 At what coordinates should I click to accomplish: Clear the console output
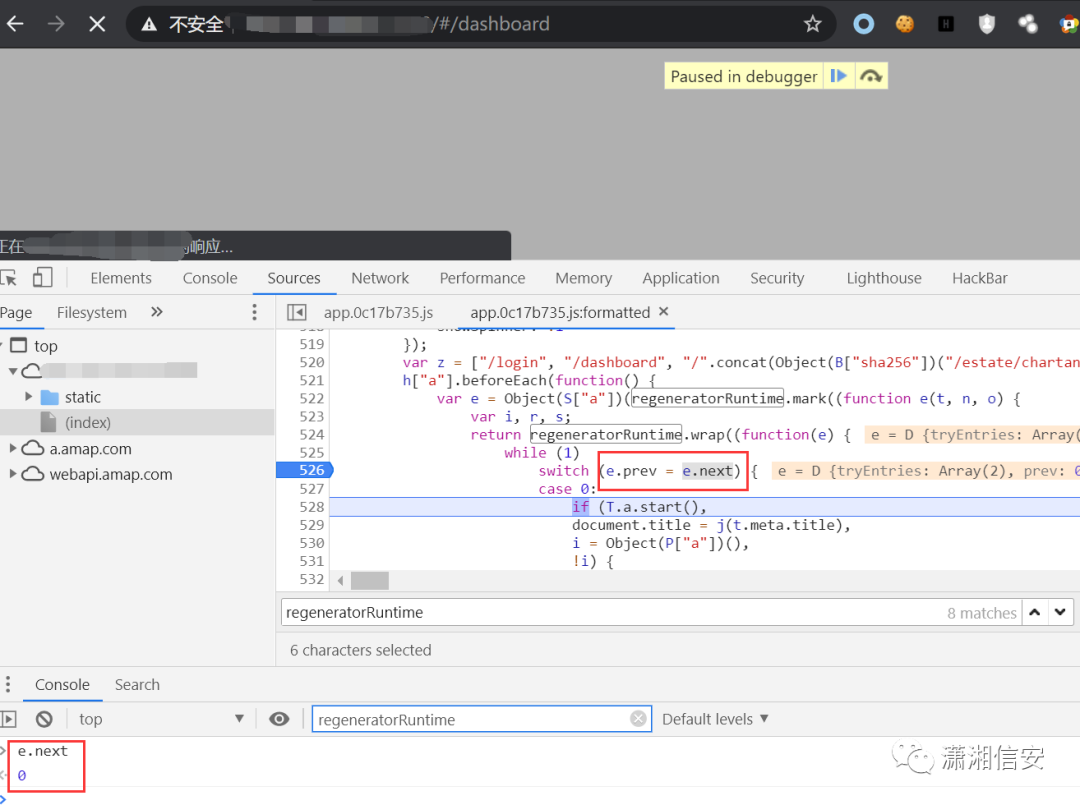tap(44, 720)
